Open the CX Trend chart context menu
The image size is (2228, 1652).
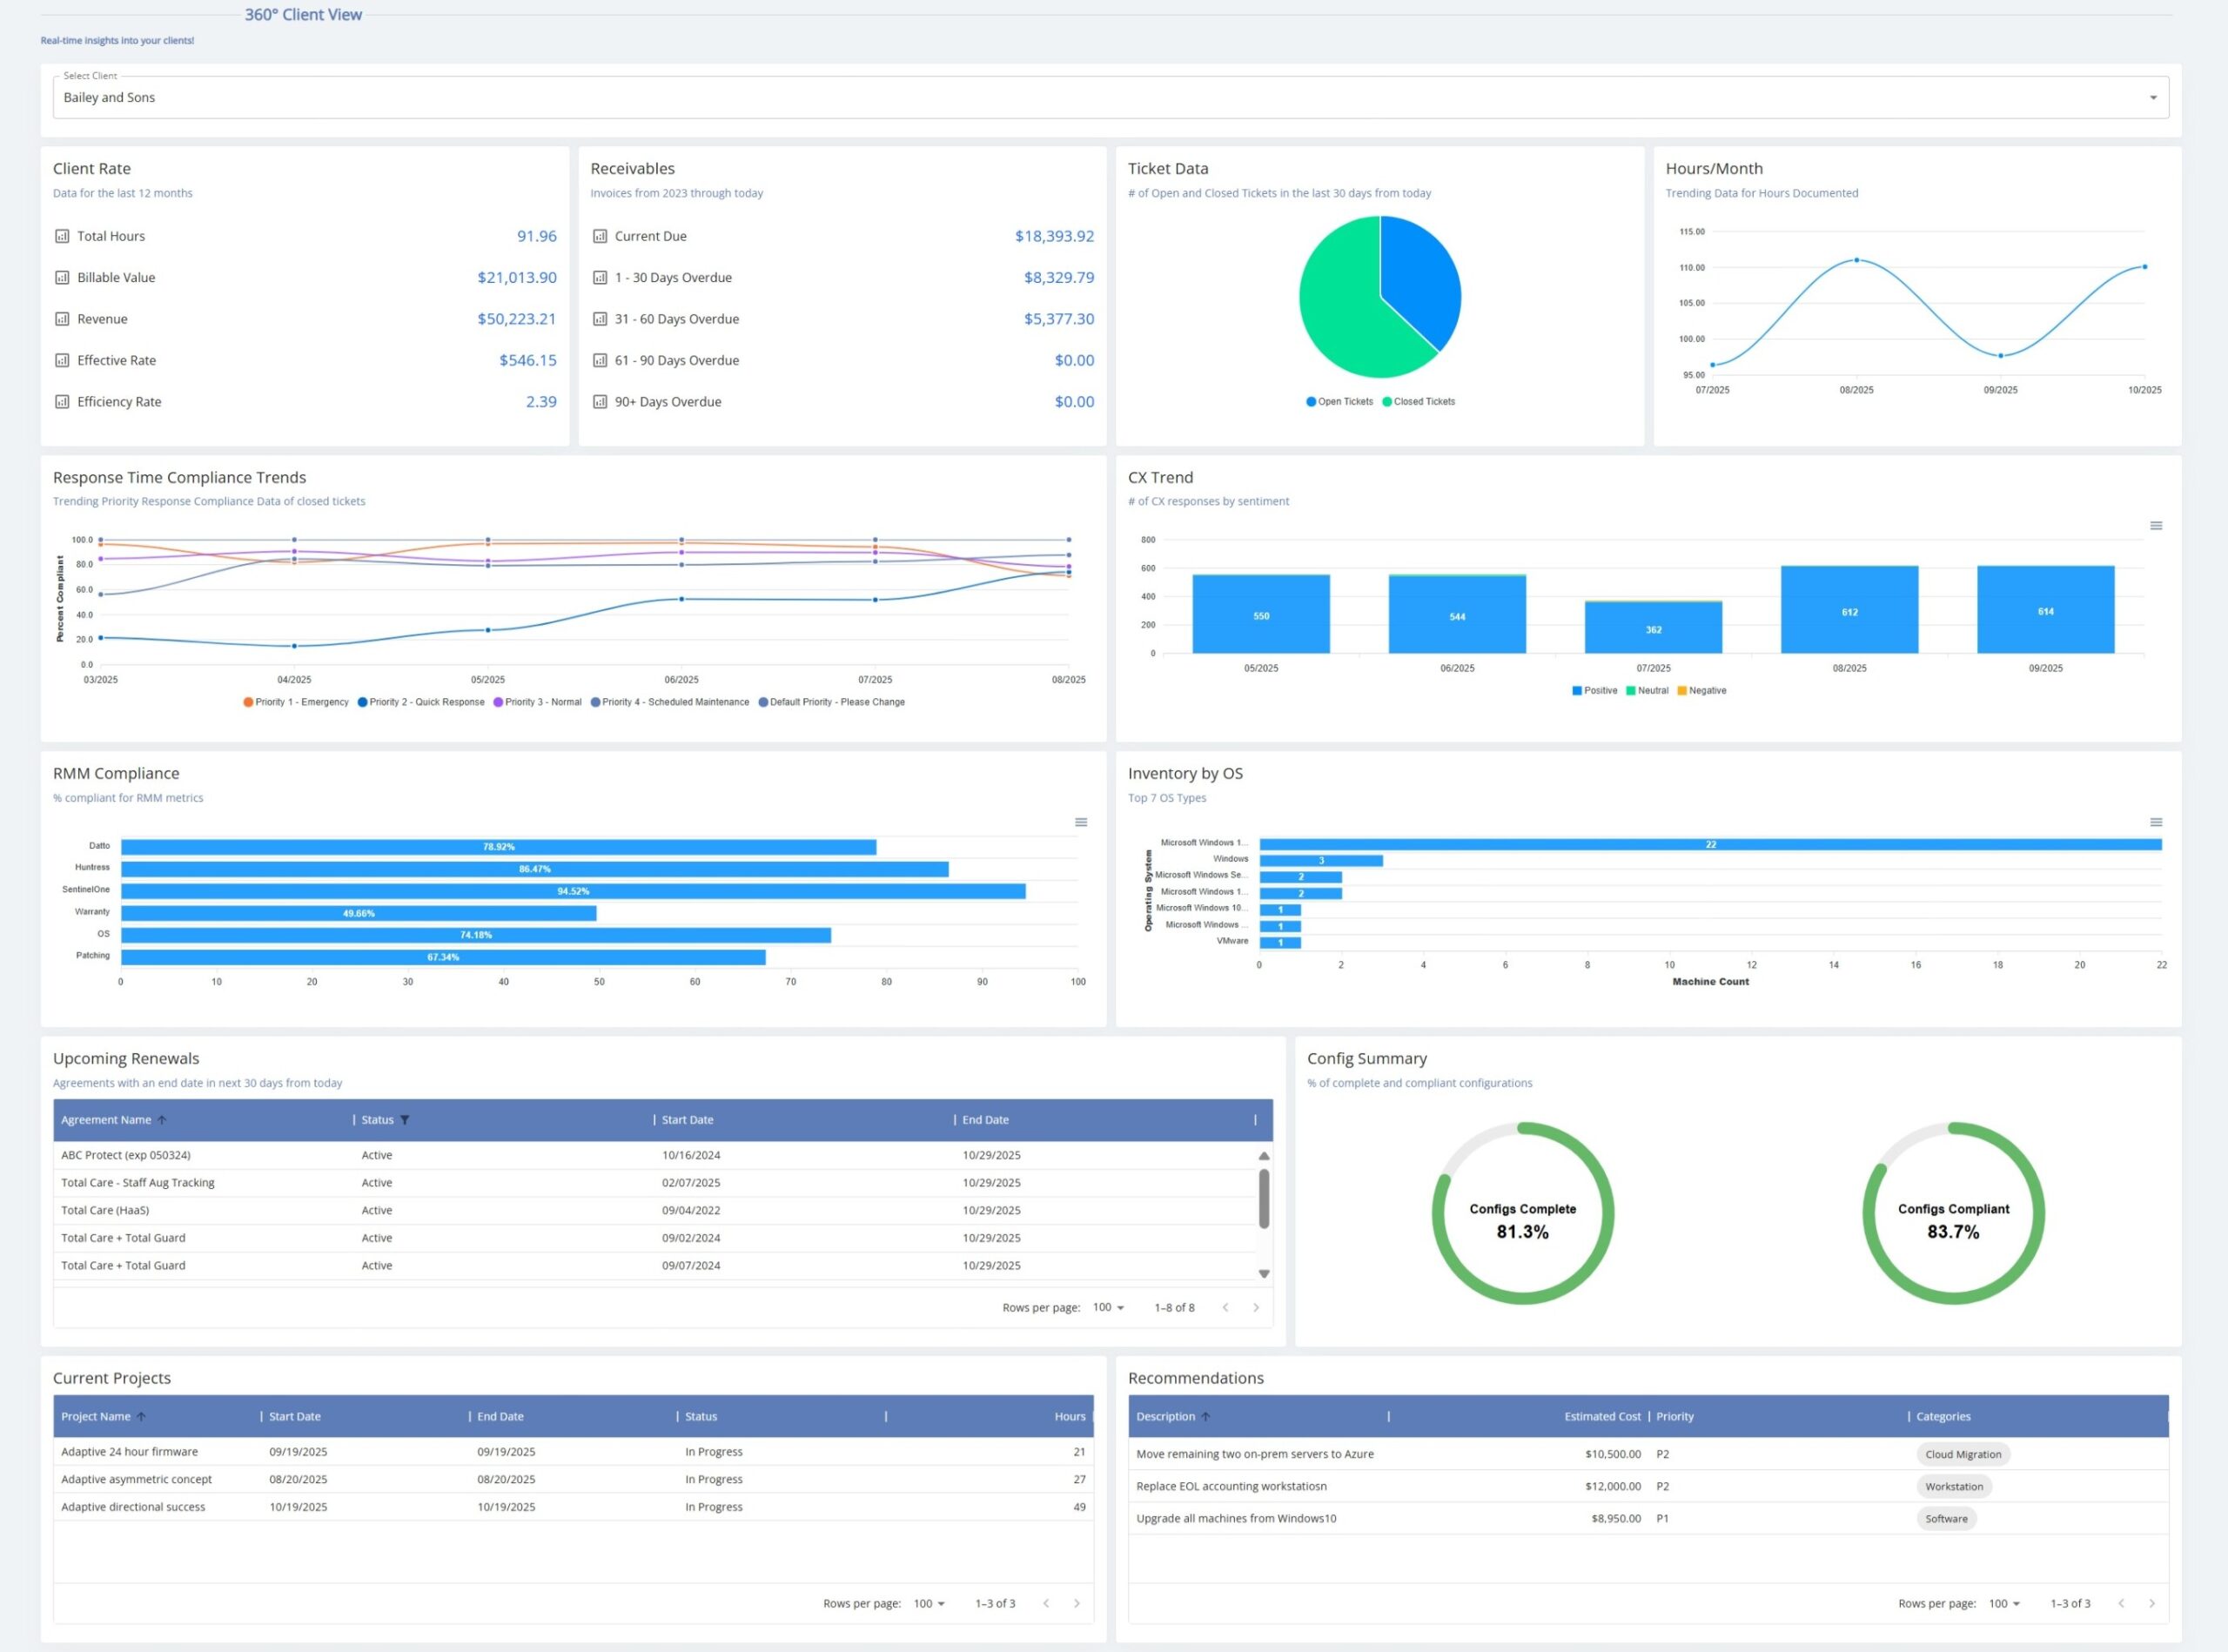pyautogui.click(x=2157, y=525)
